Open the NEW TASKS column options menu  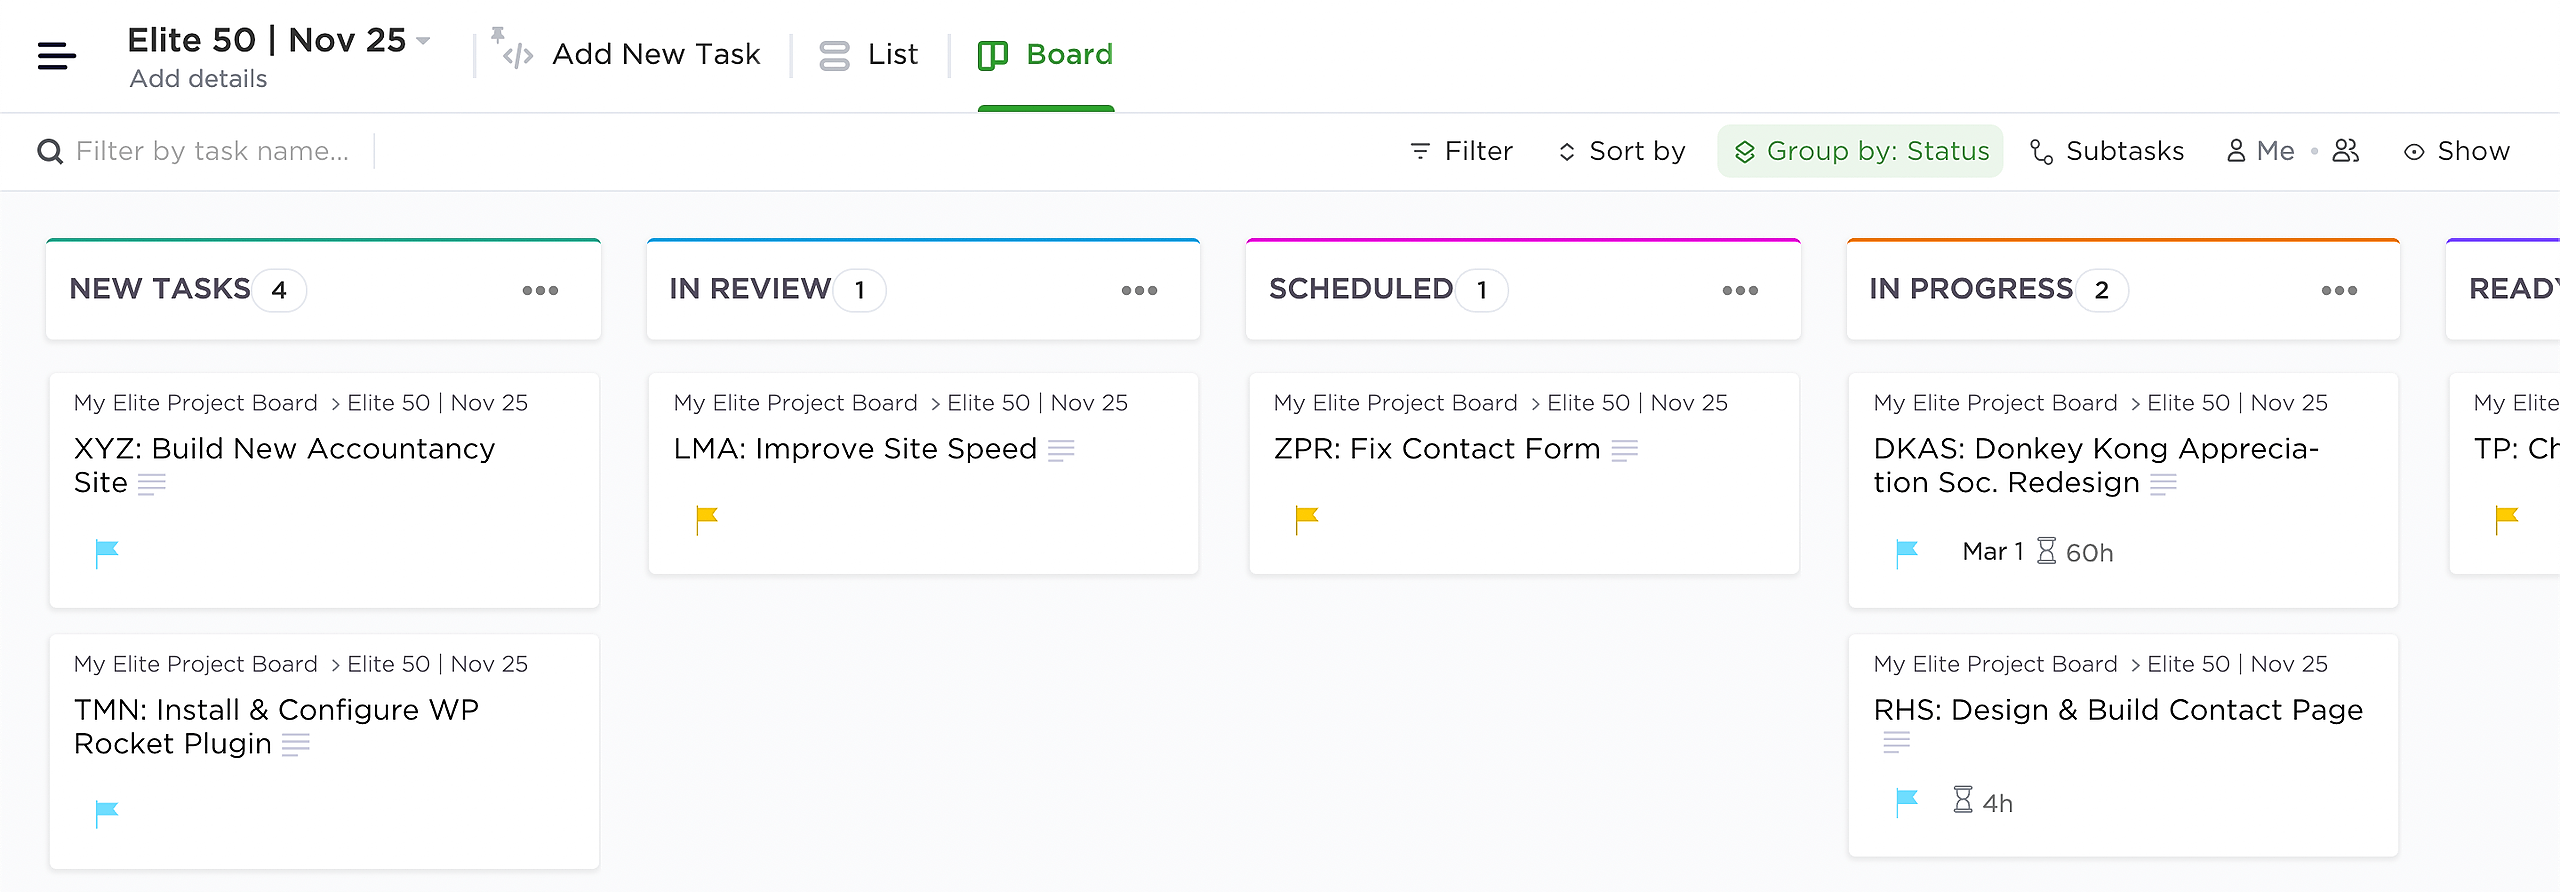(540, 290)
